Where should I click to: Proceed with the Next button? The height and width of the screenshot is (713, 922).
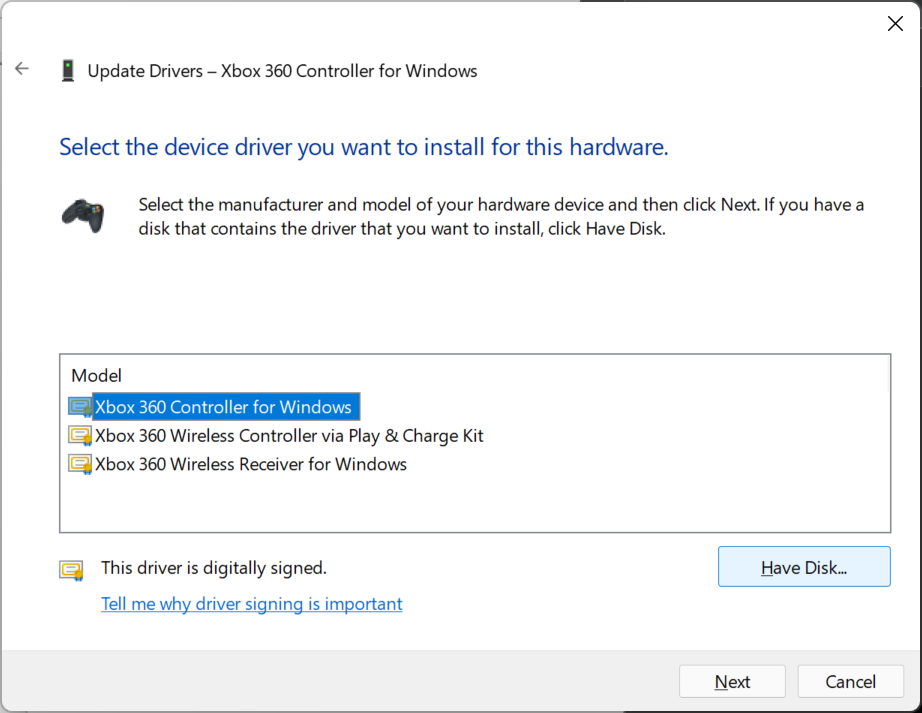tap(732, 682)
